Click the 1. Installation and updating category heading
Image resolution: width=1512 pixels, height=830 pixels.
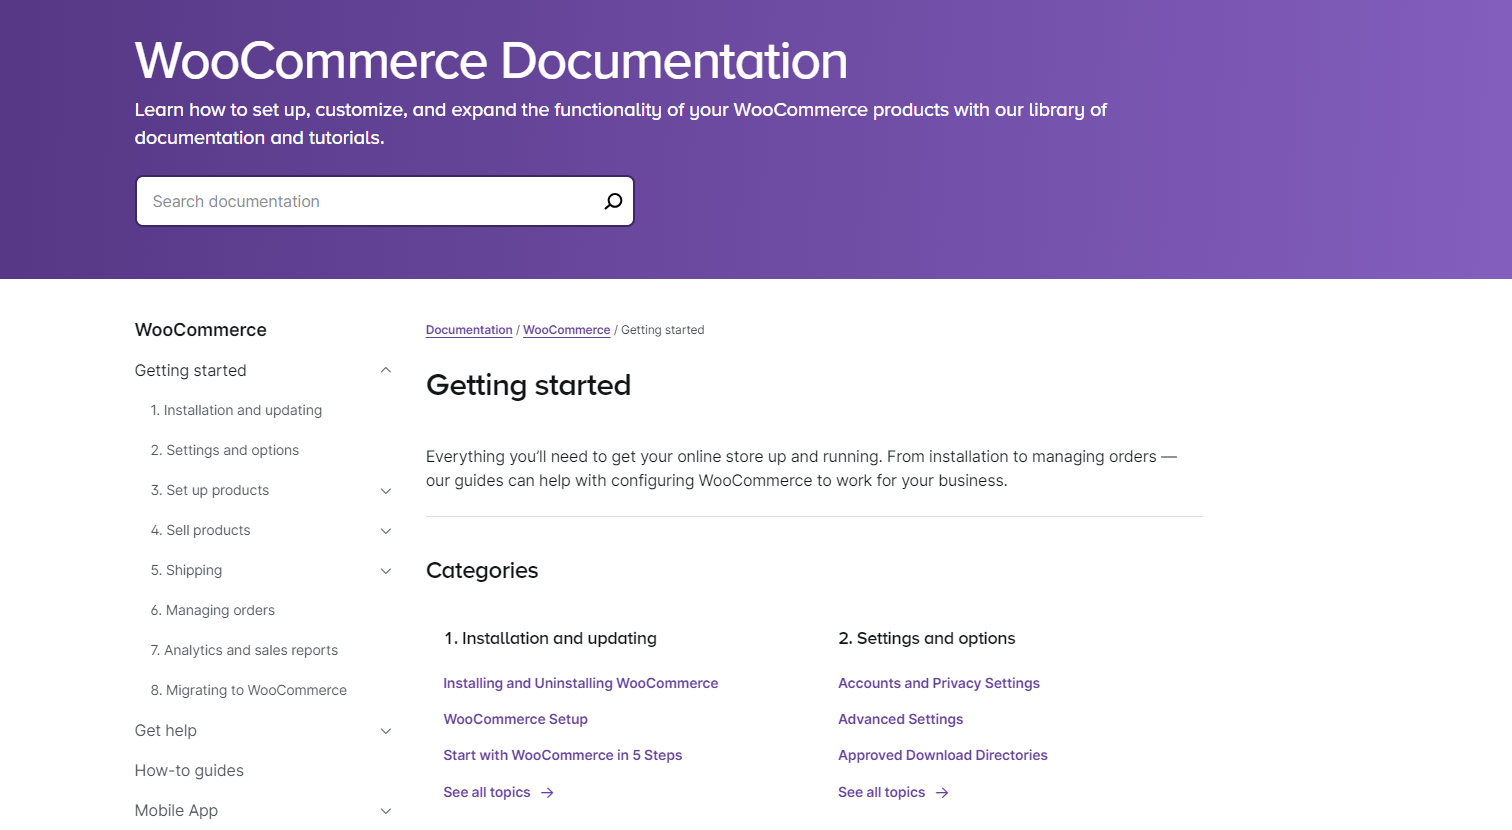click(x=551, y=638)
